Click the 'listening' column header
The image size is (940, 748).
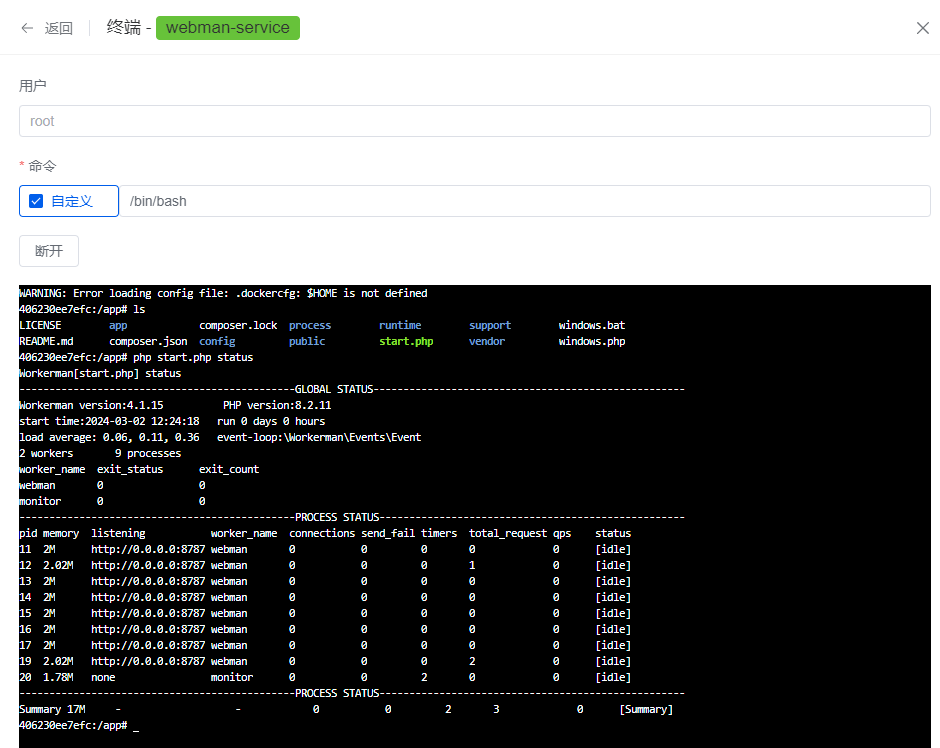118,533
